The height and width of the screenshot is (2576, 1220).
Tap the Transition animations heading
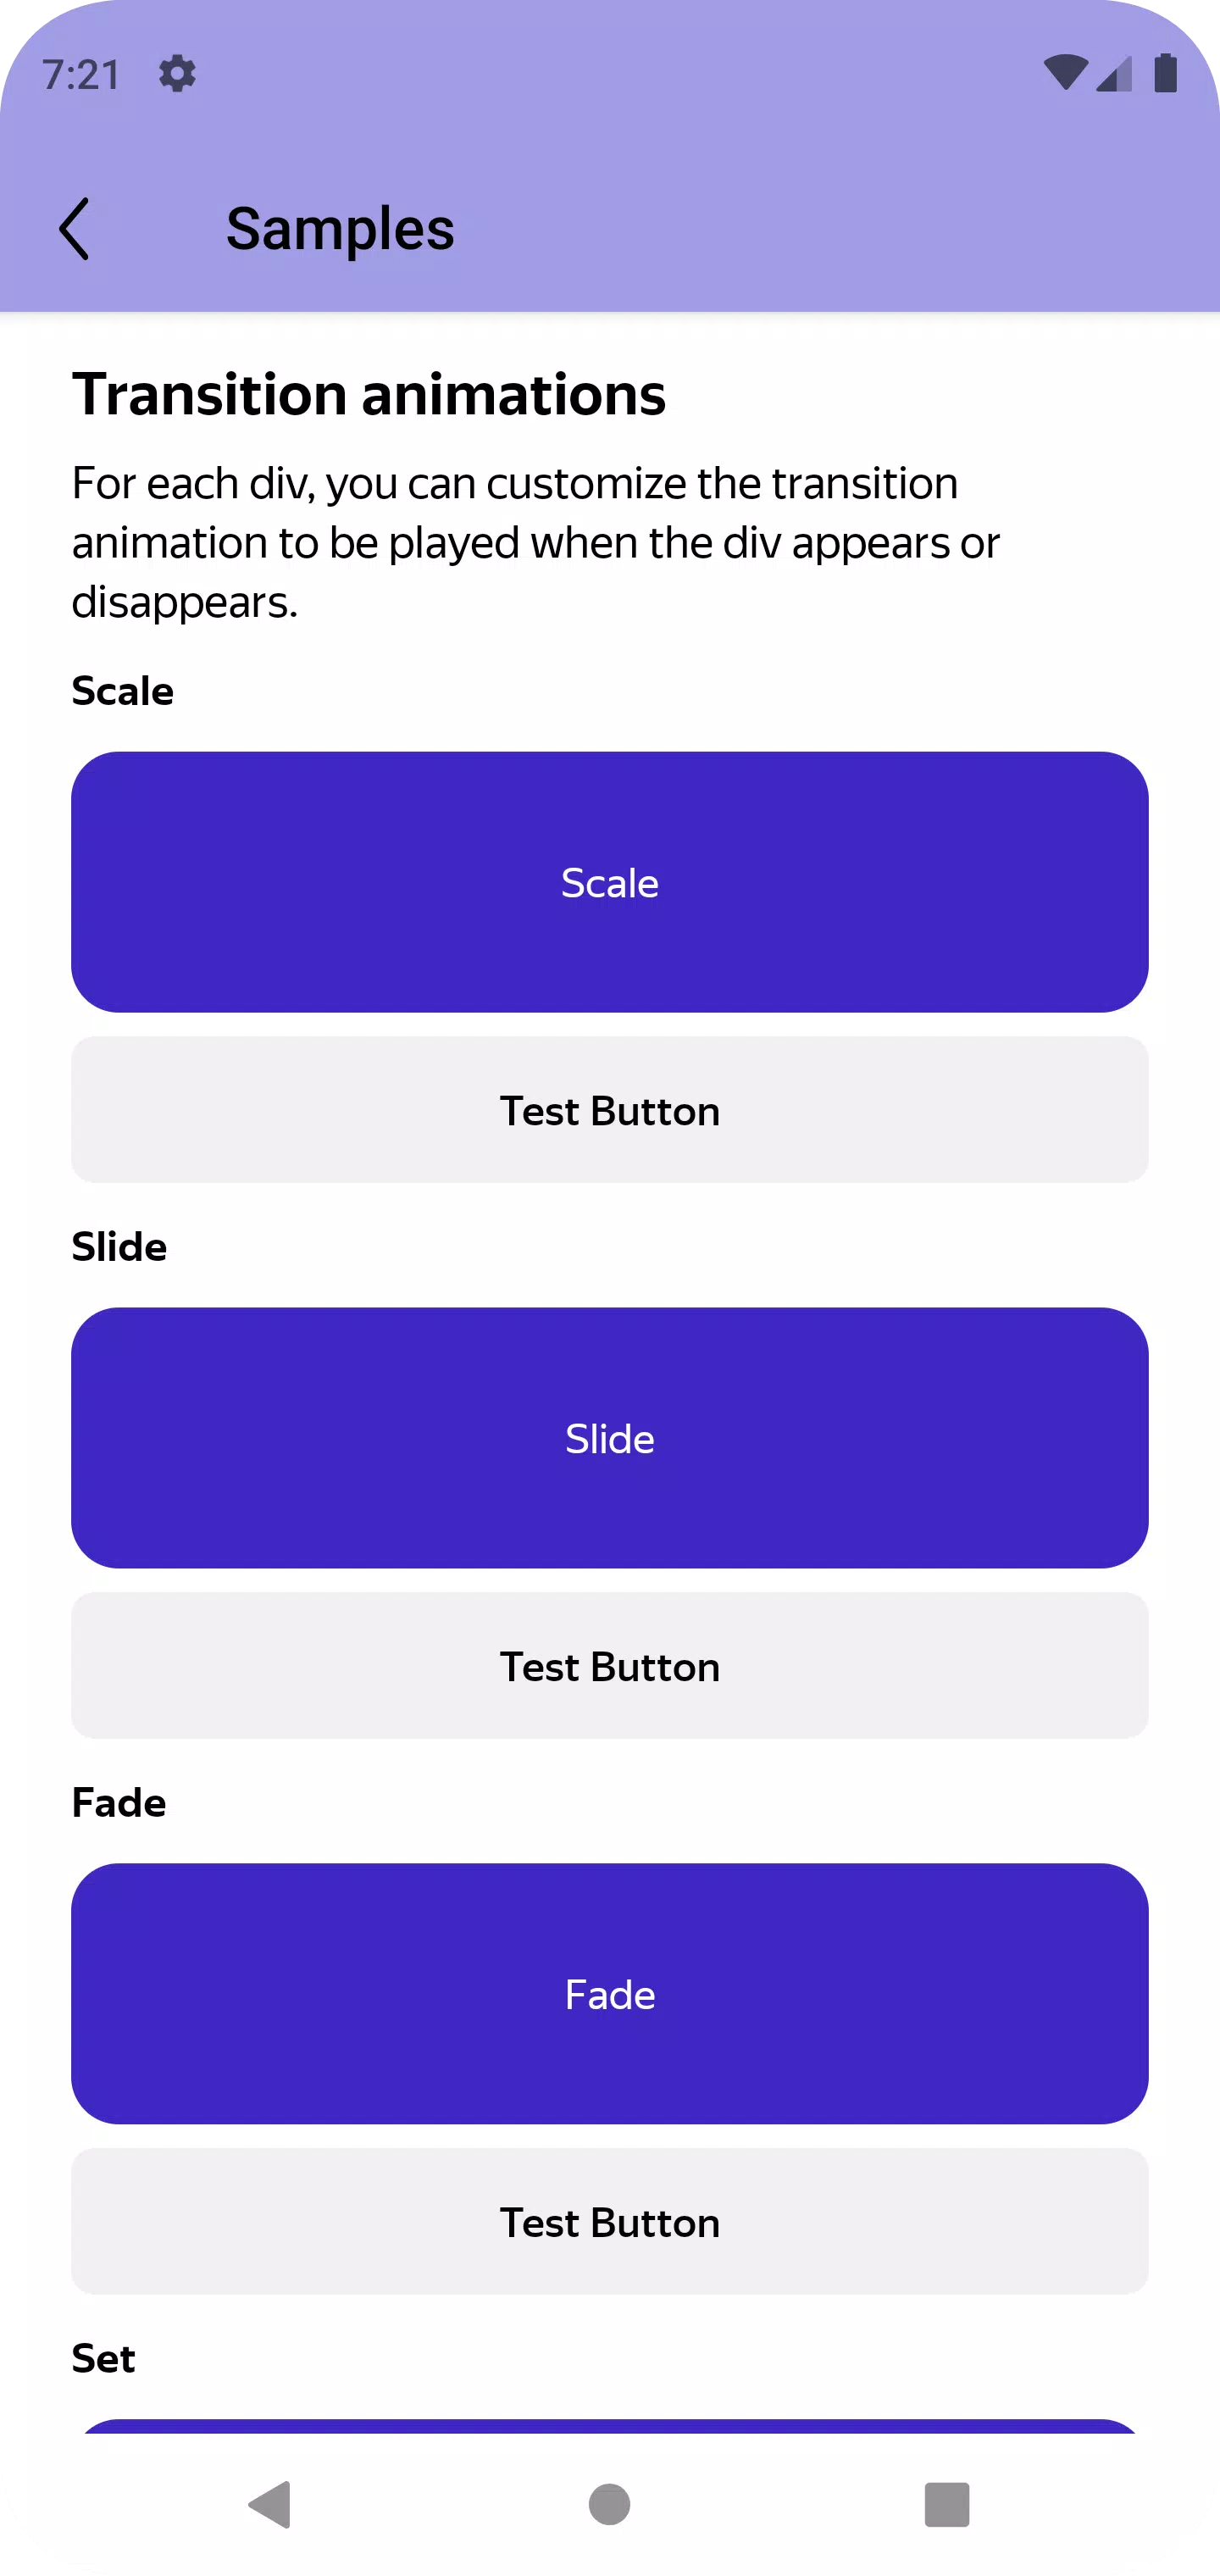click(369, 394)
